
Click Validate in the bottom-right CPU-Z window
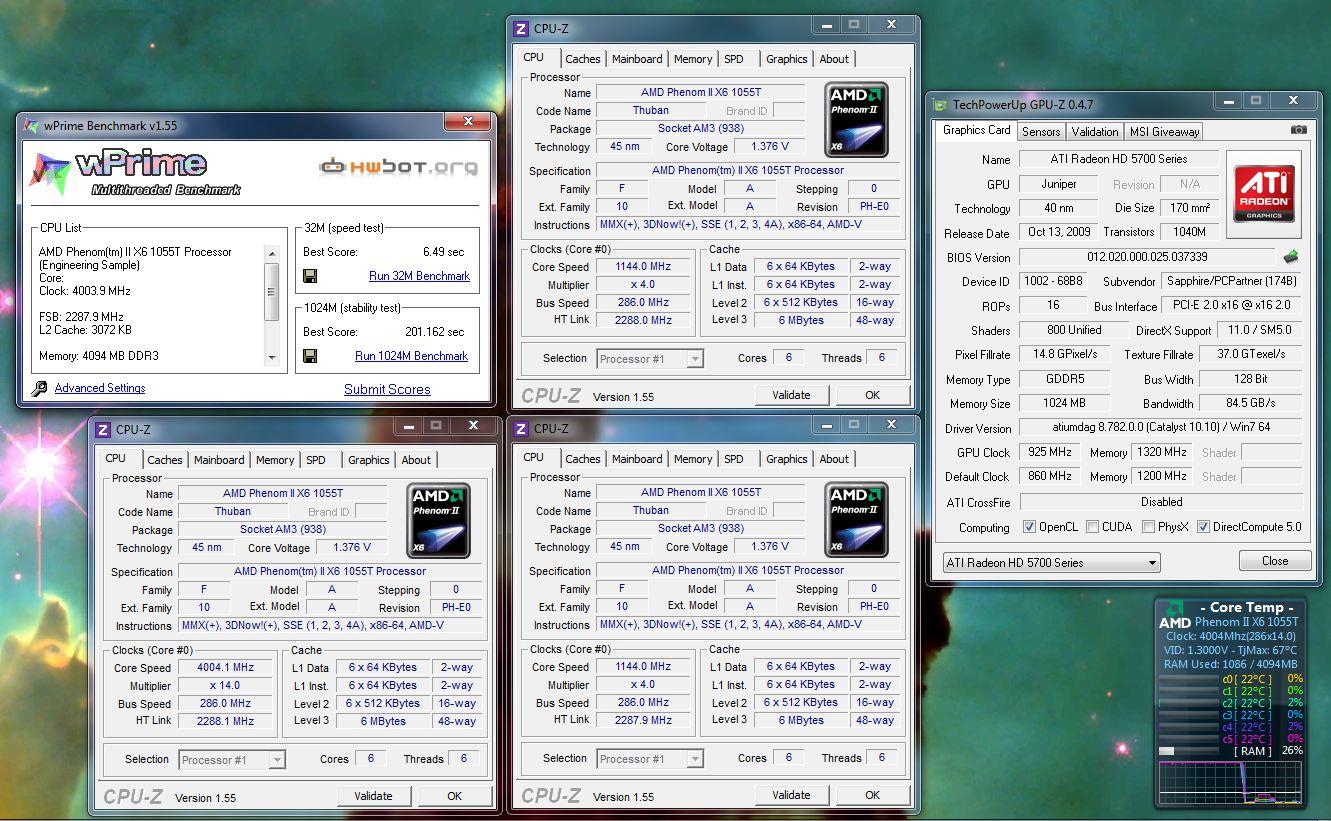(x=791, y=795)
